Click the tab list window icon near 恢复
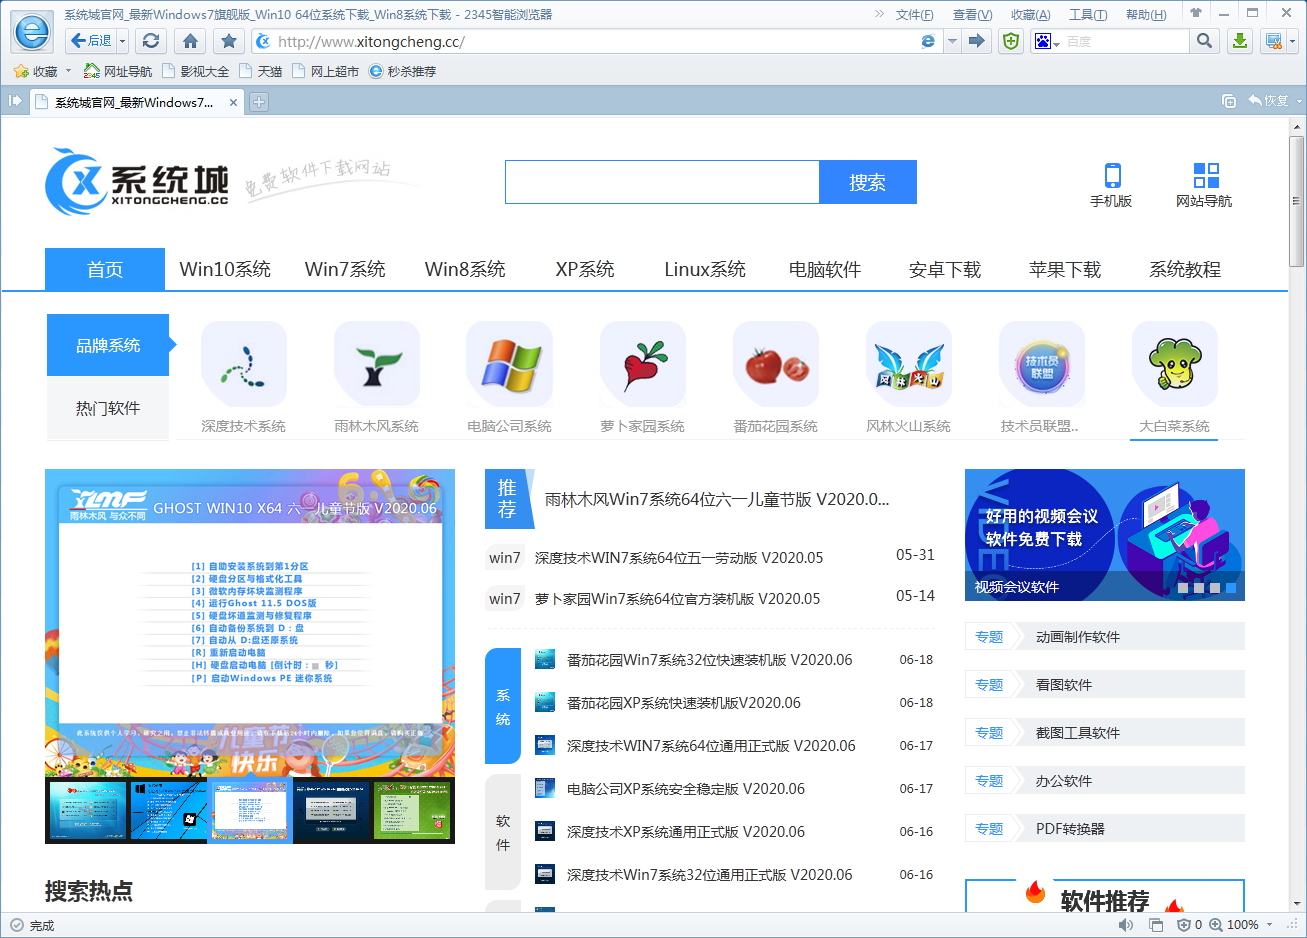 (x=1229, y=101)
